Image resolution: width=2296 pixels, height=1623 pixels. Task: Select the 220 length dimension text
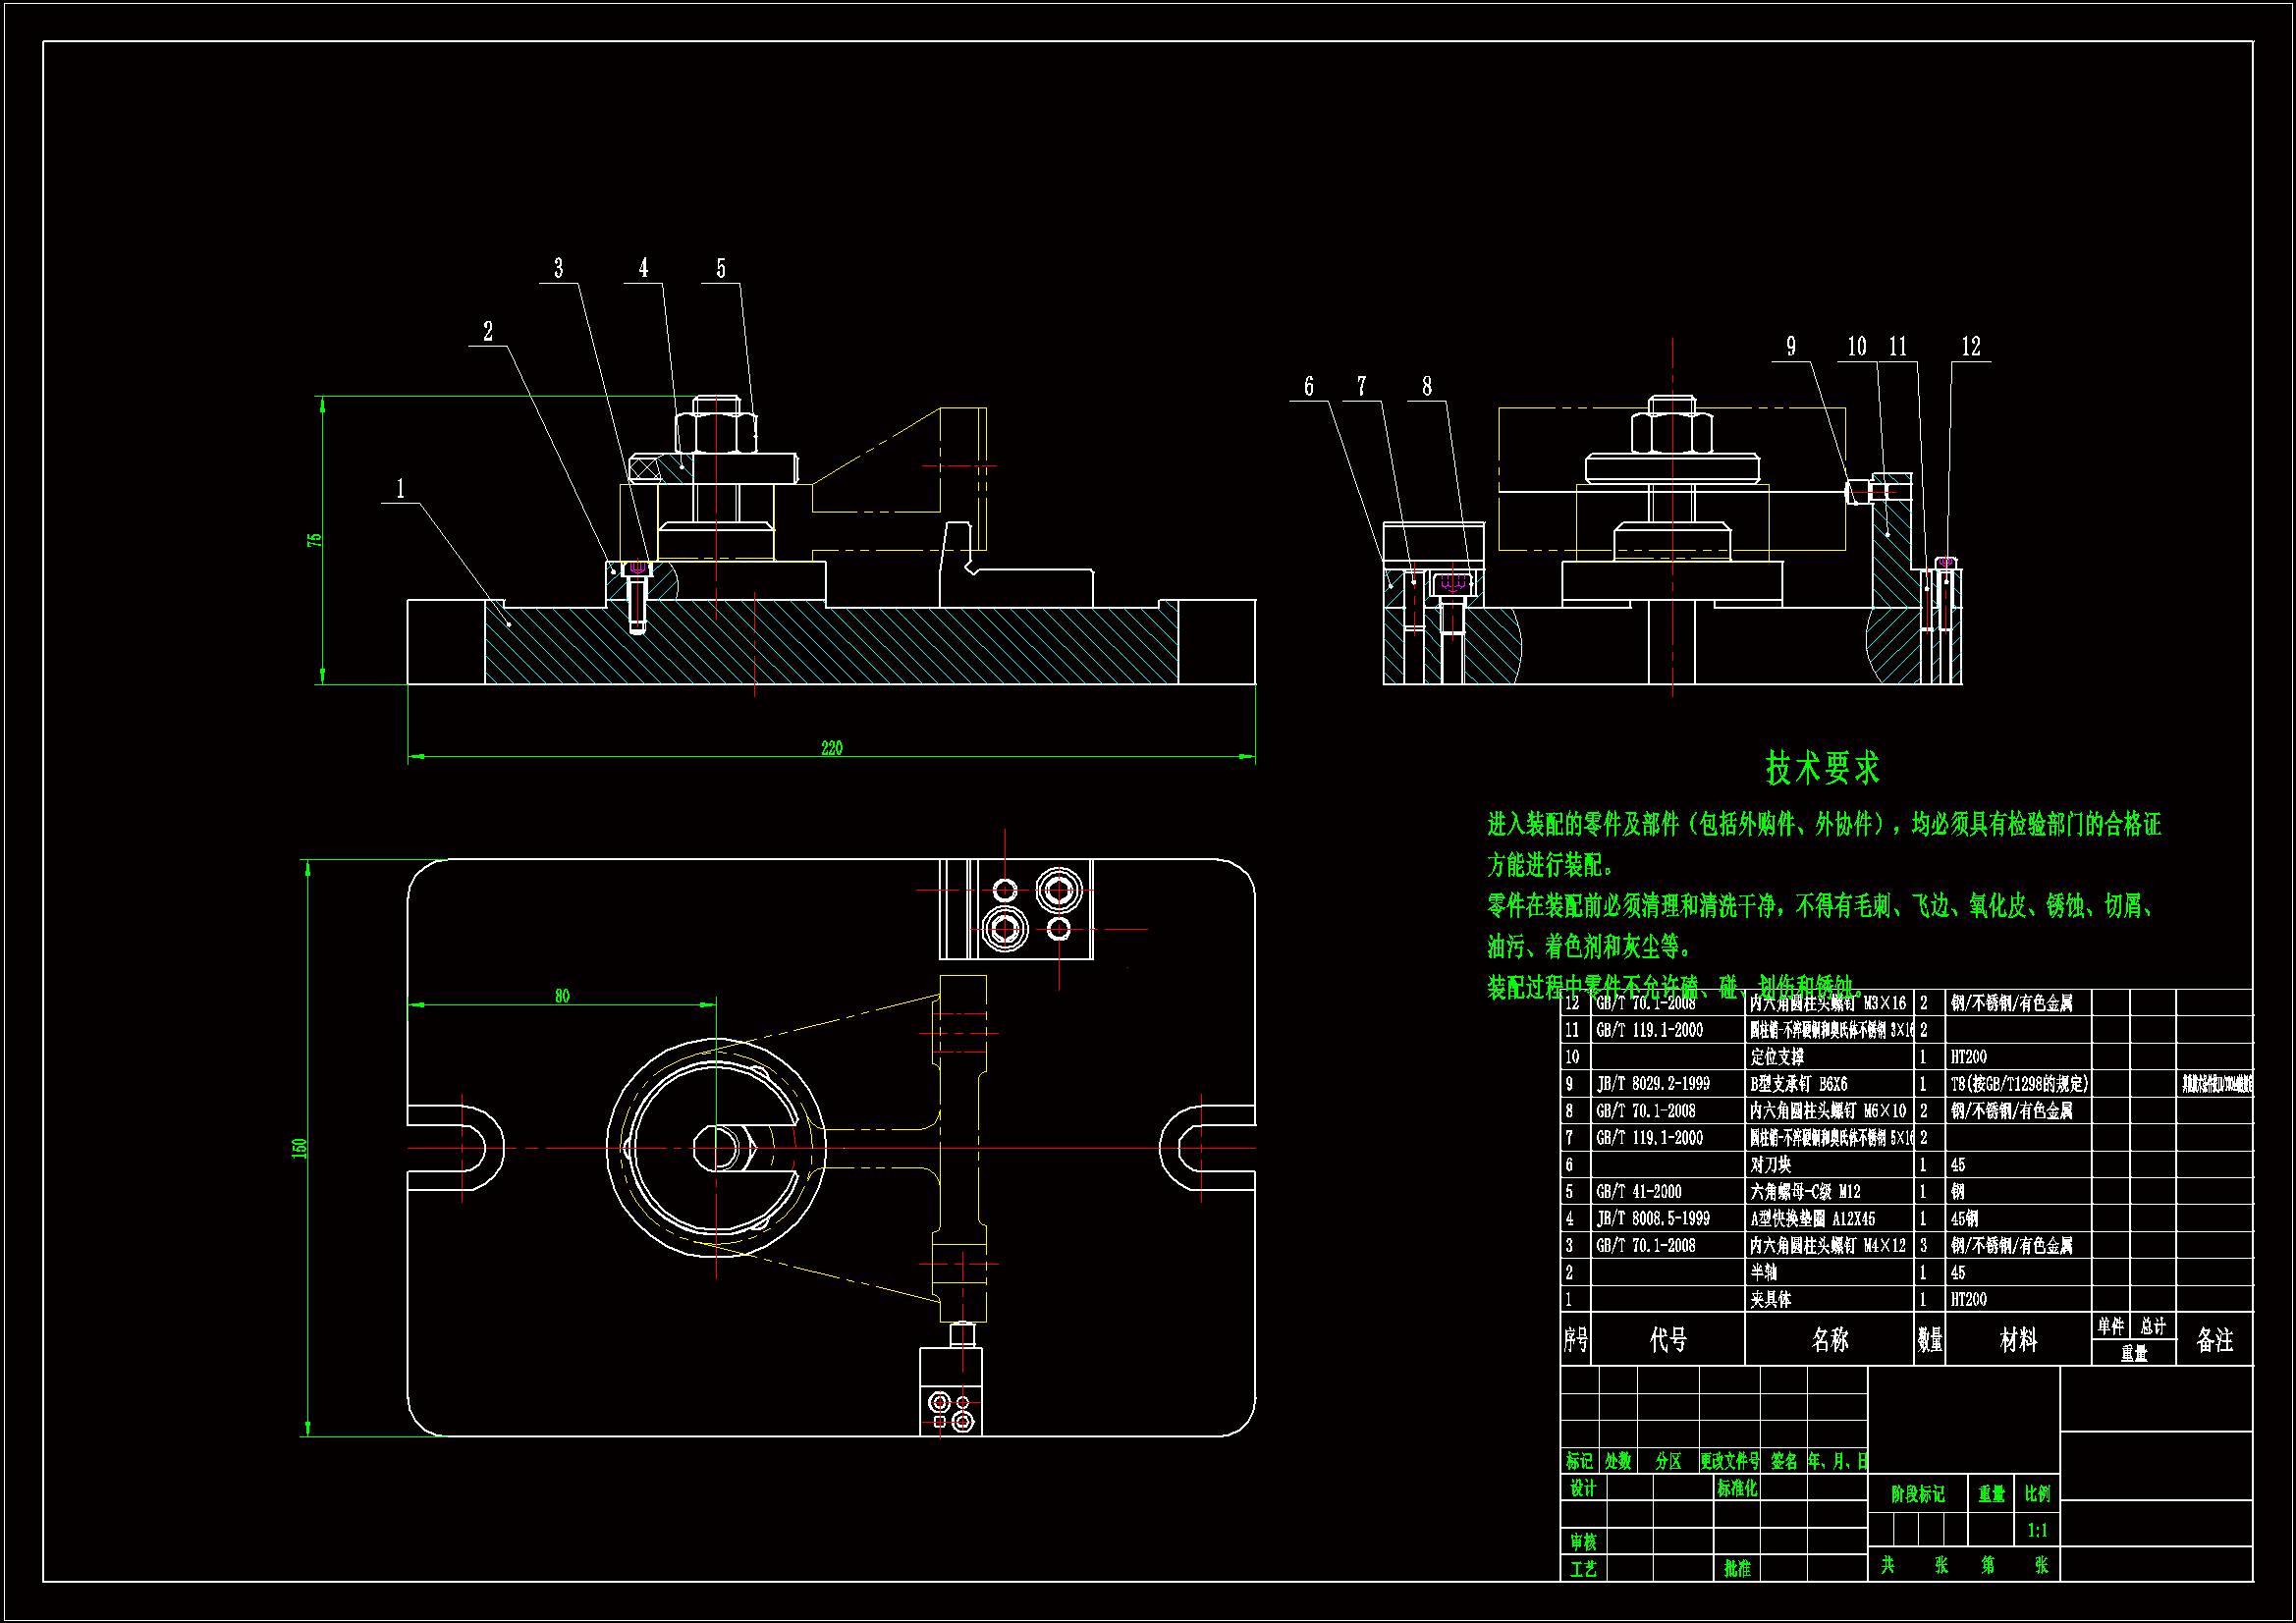point(831,748)
